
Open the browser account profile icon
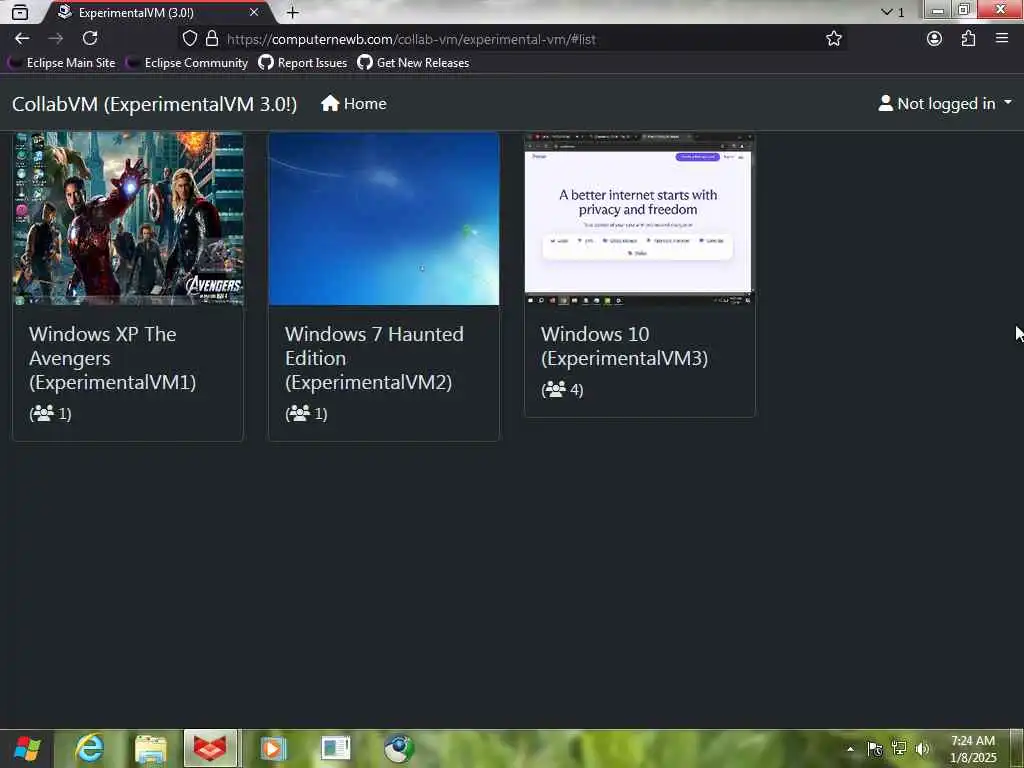pos(935,39)
